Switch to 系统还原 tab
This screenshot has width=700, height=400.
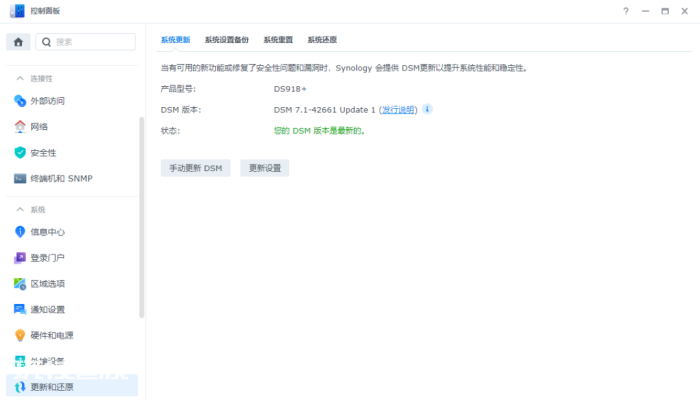322,40
